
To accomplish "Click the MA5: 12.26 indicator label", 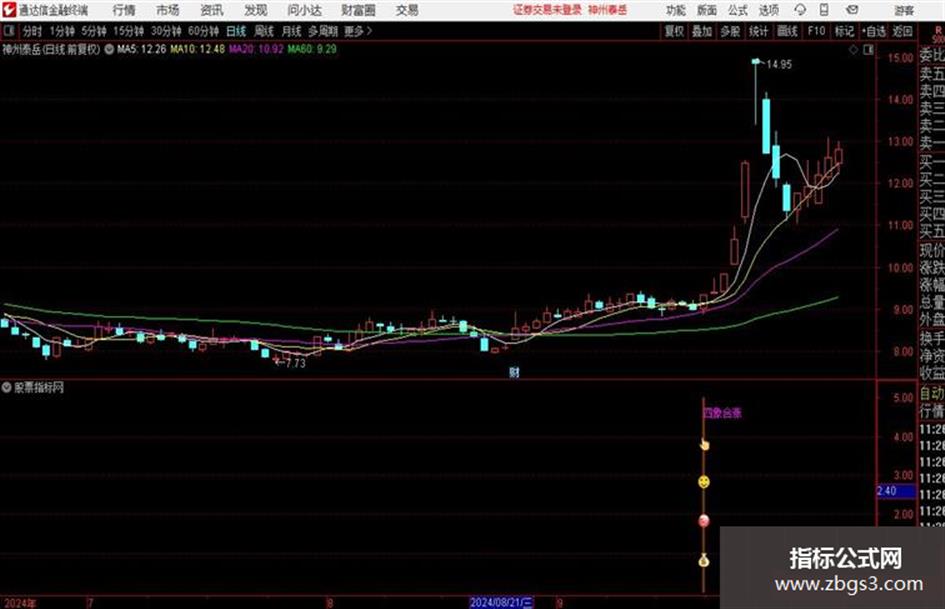I will (142, 49).
